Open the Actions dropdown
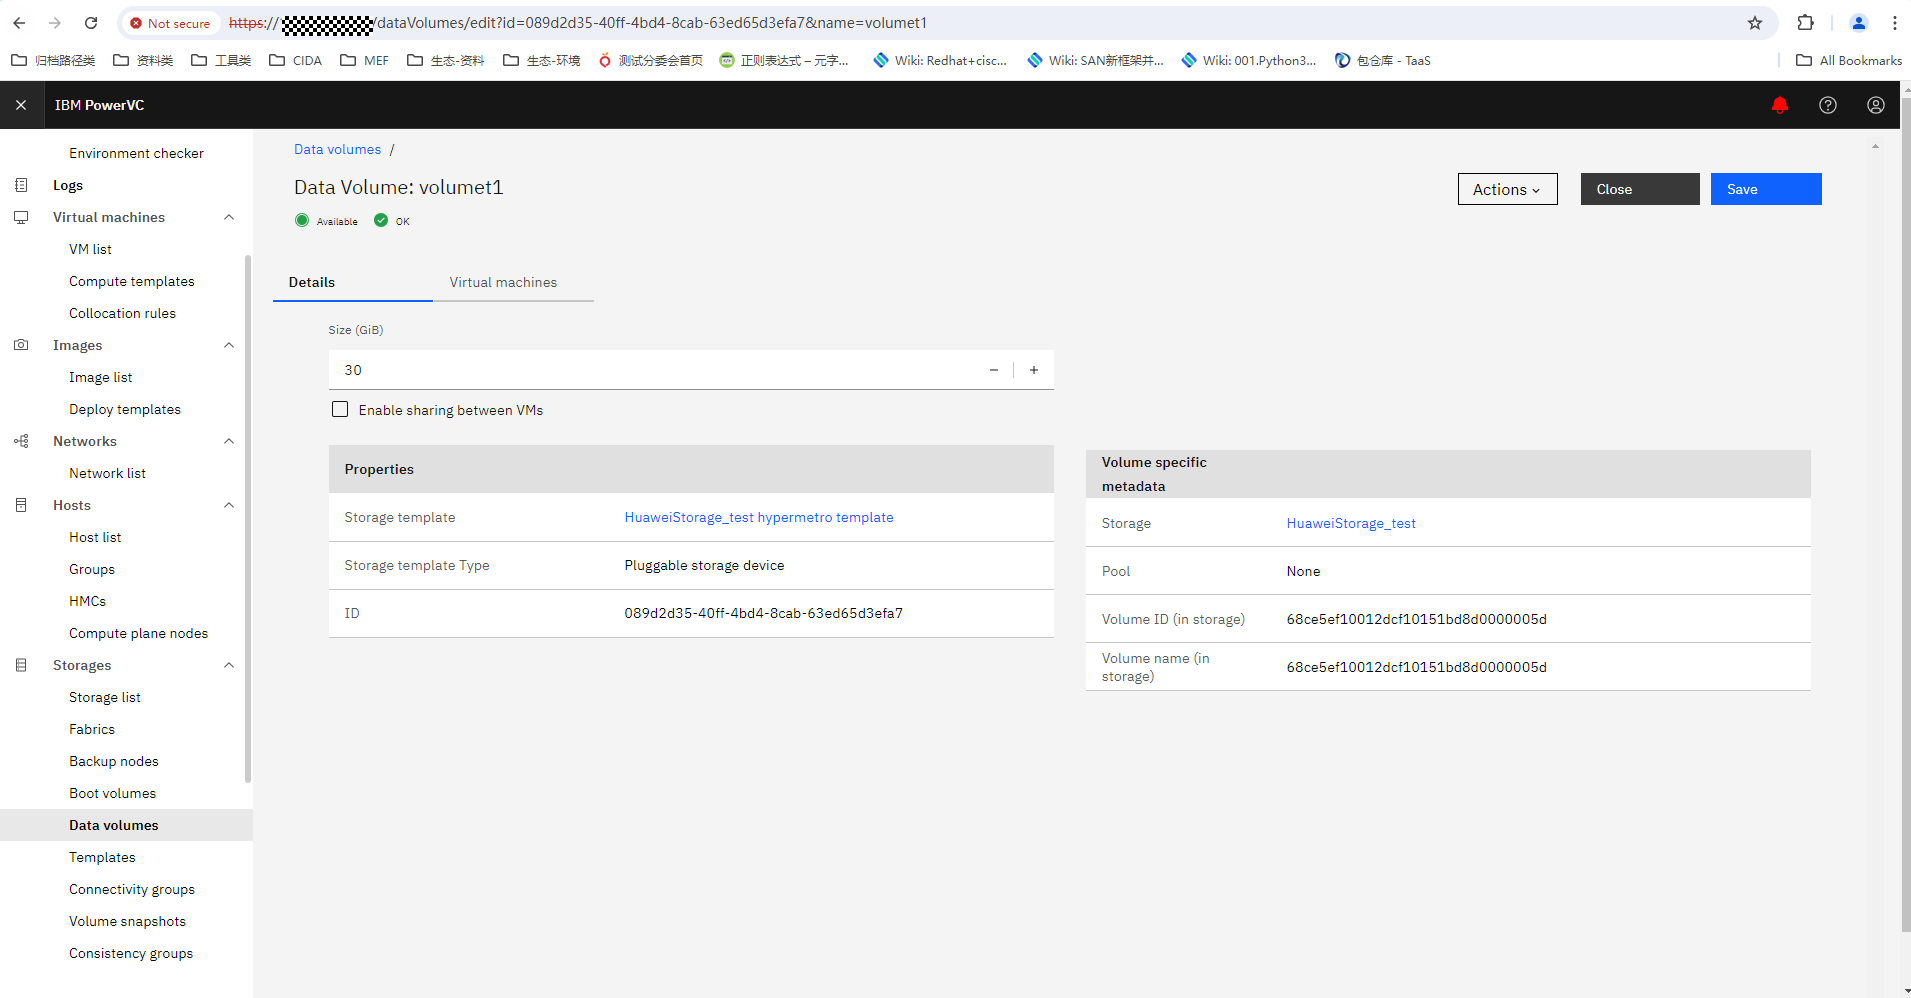This screenshot has height=998, width=1911. [x=1507, y=189]
